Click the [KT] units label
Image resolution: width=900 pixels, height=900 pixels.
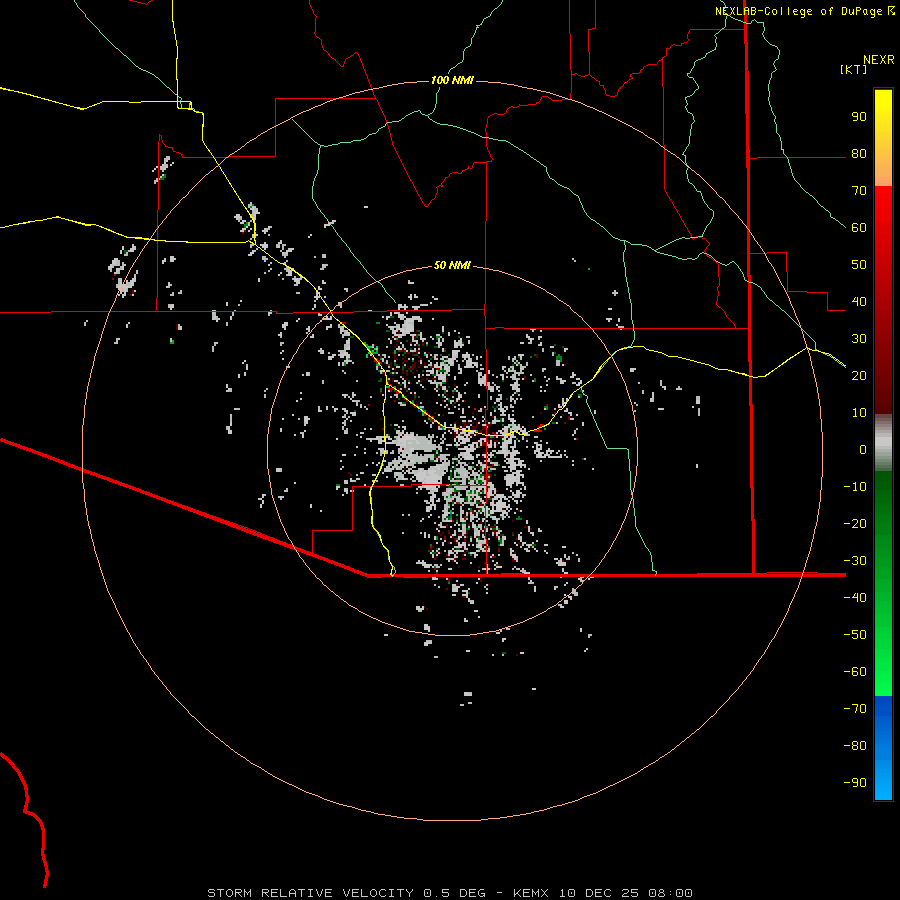(854, 69)
